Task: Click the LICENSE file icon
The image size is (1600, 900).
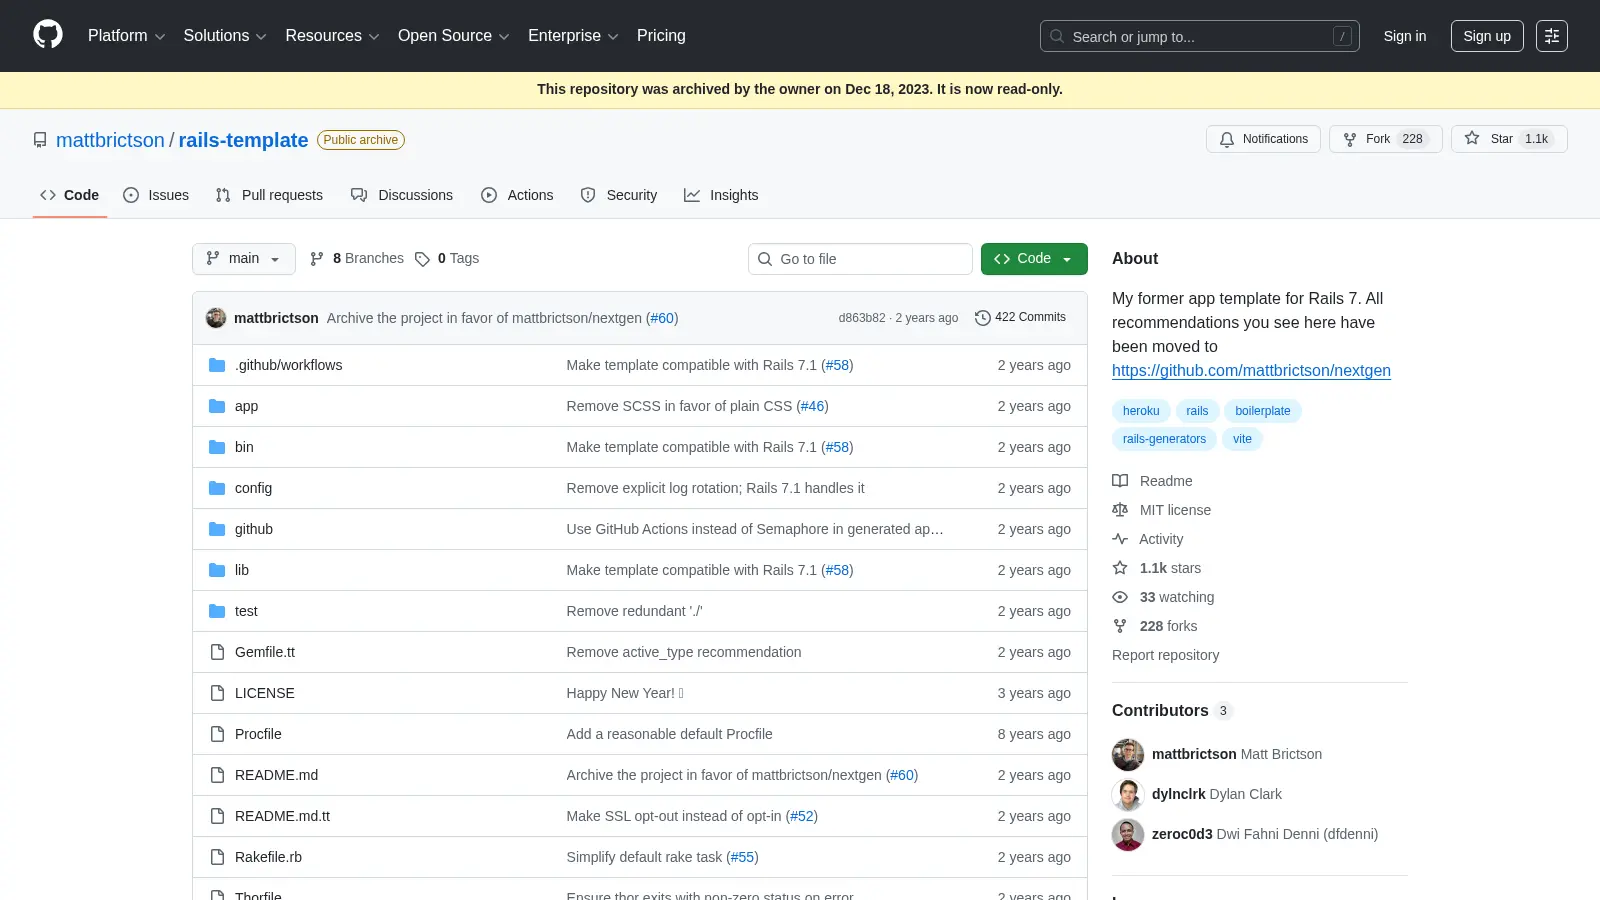Action: coord(217,693)
